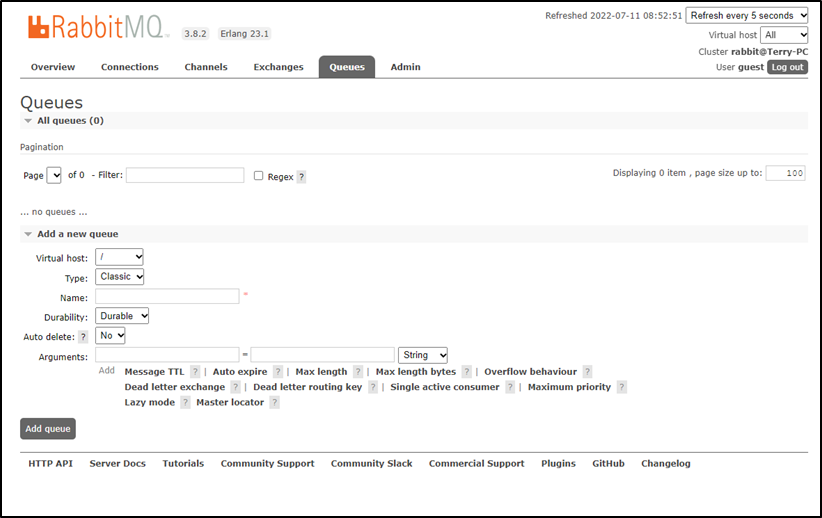Show help for Message TTL argument

click(195, 372)
